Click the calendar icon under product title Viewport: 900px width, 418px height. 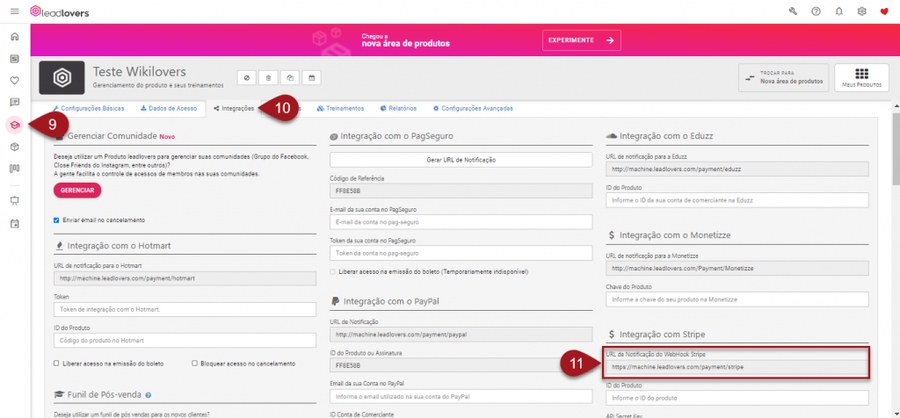click(312, 77)
